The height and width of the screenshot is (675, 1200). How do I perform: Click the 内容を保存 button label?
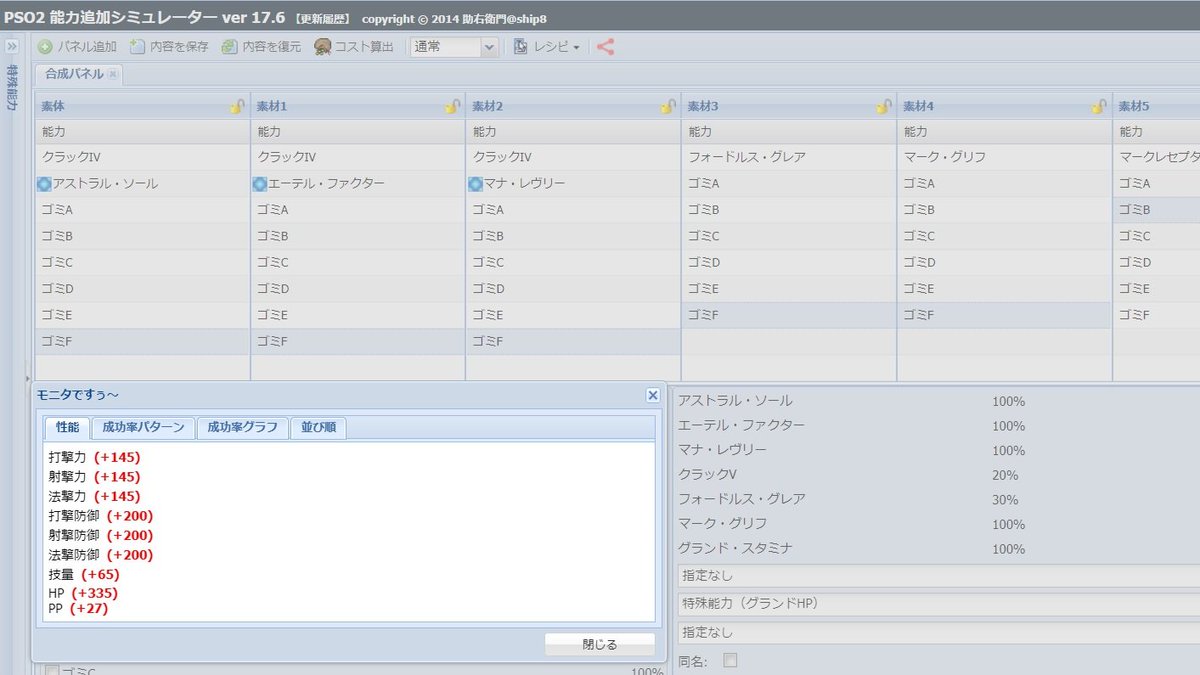tap(180, 47)
